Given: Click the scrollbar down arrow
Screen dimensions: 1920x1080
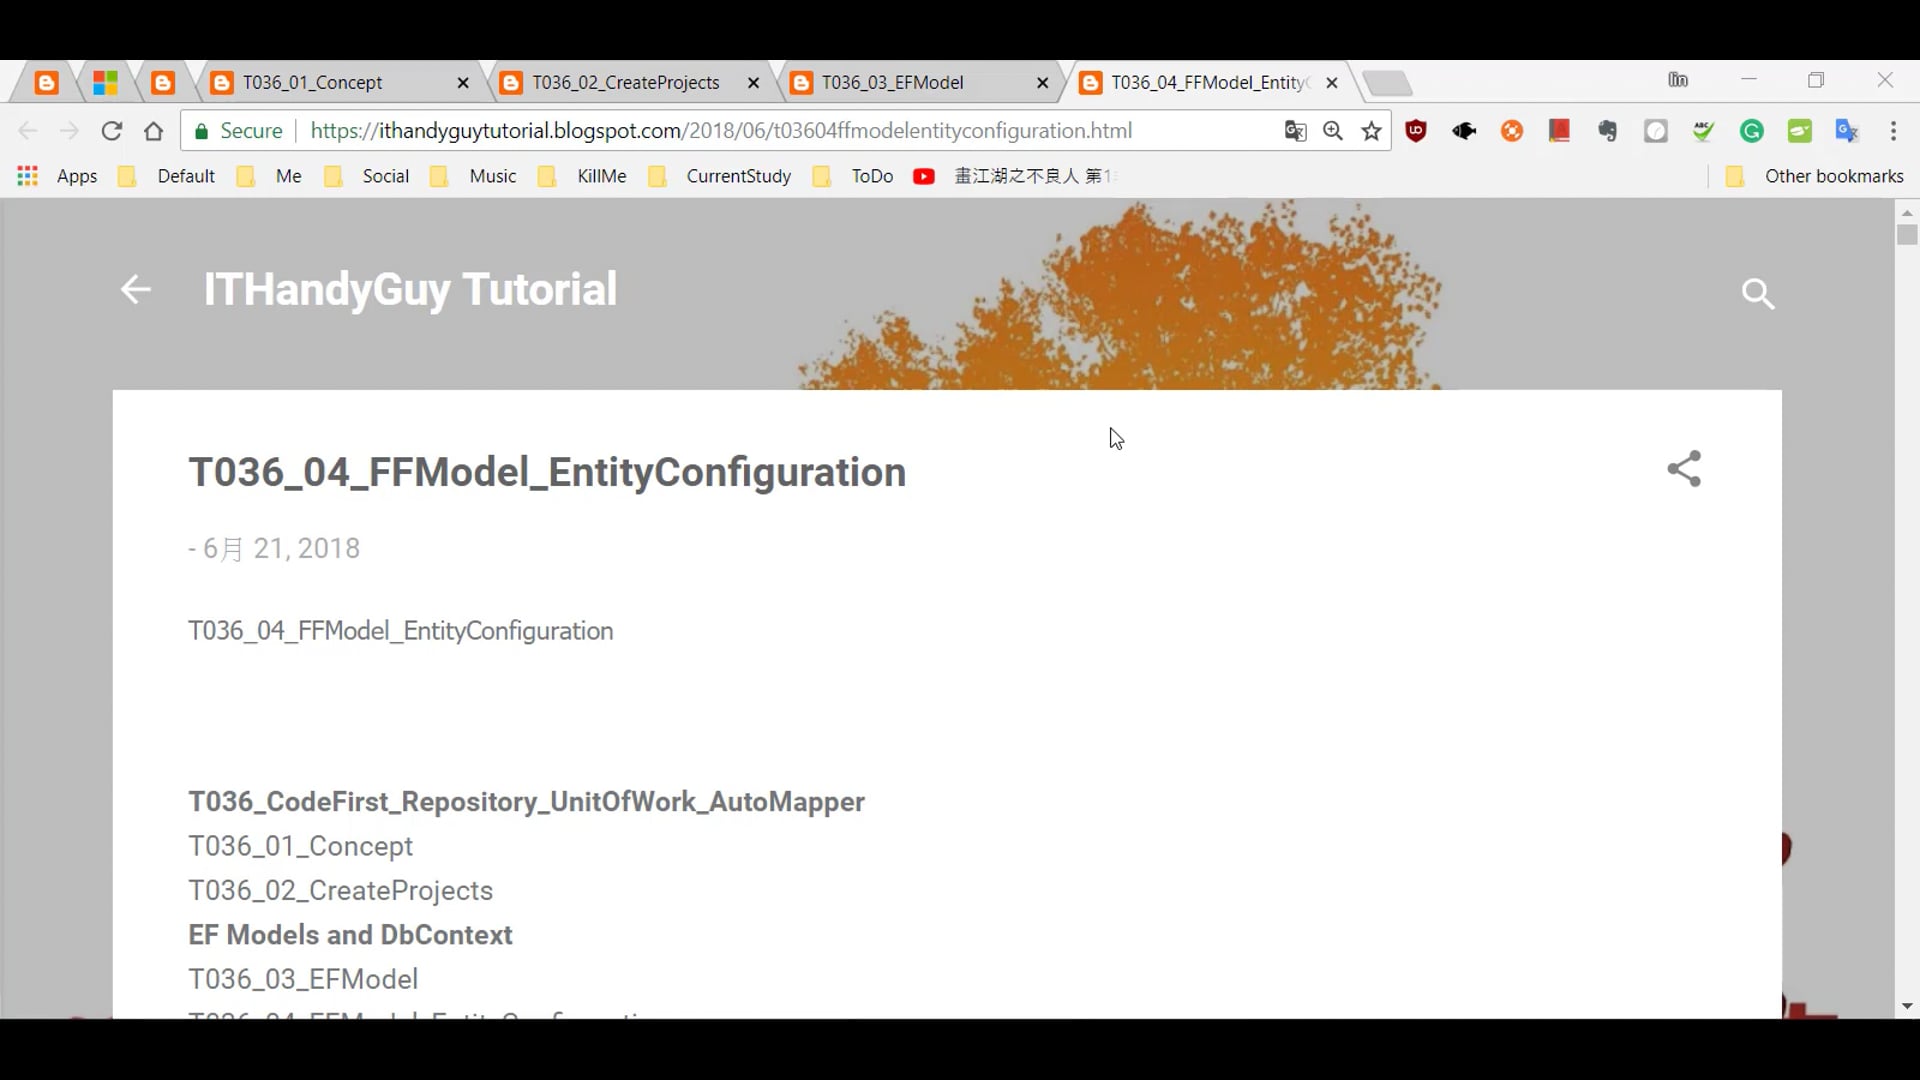Looking at the screenshot, I should 1906,1006.
